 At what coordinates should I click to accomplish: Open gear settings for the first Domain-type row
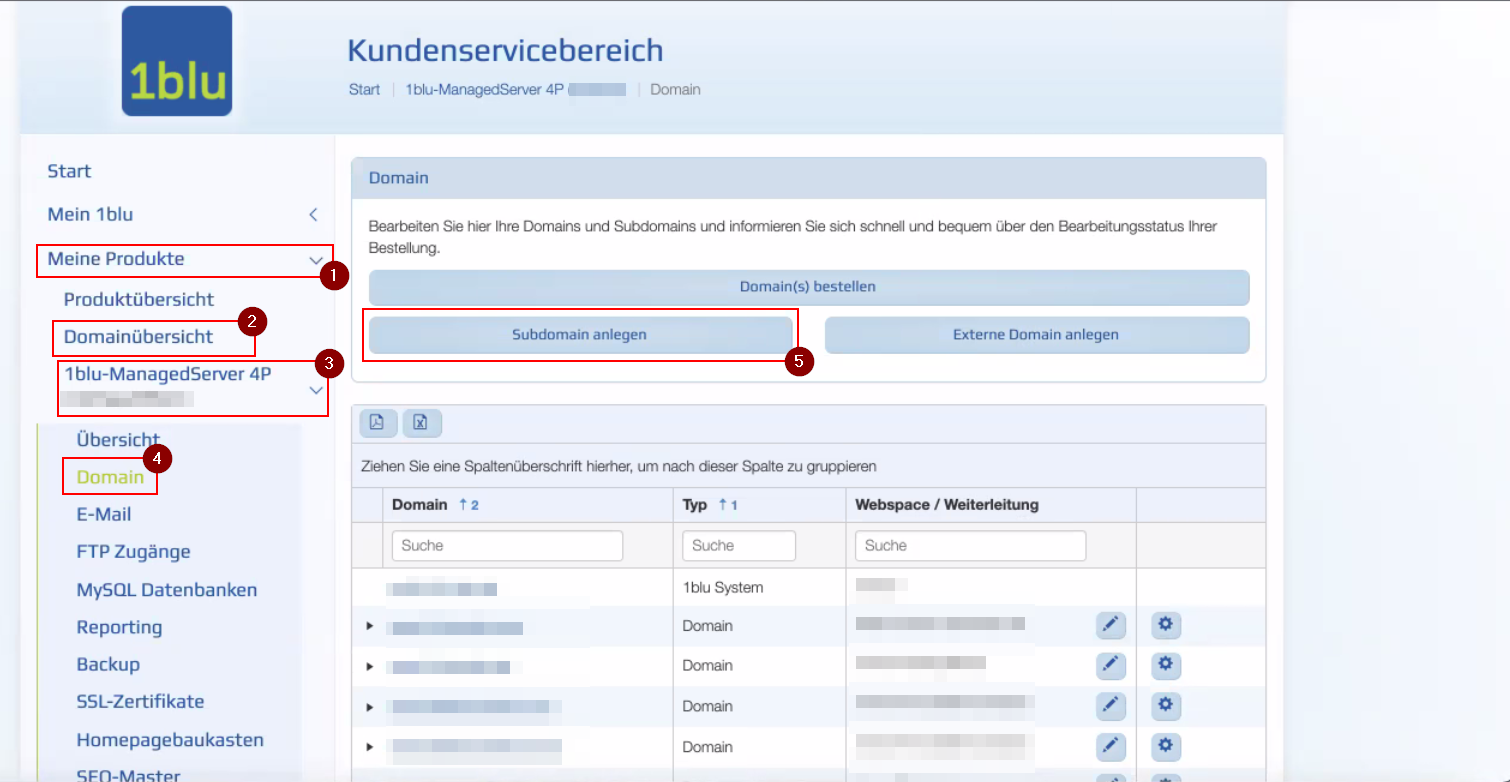pyautogui.click(x=1166, y=626)
